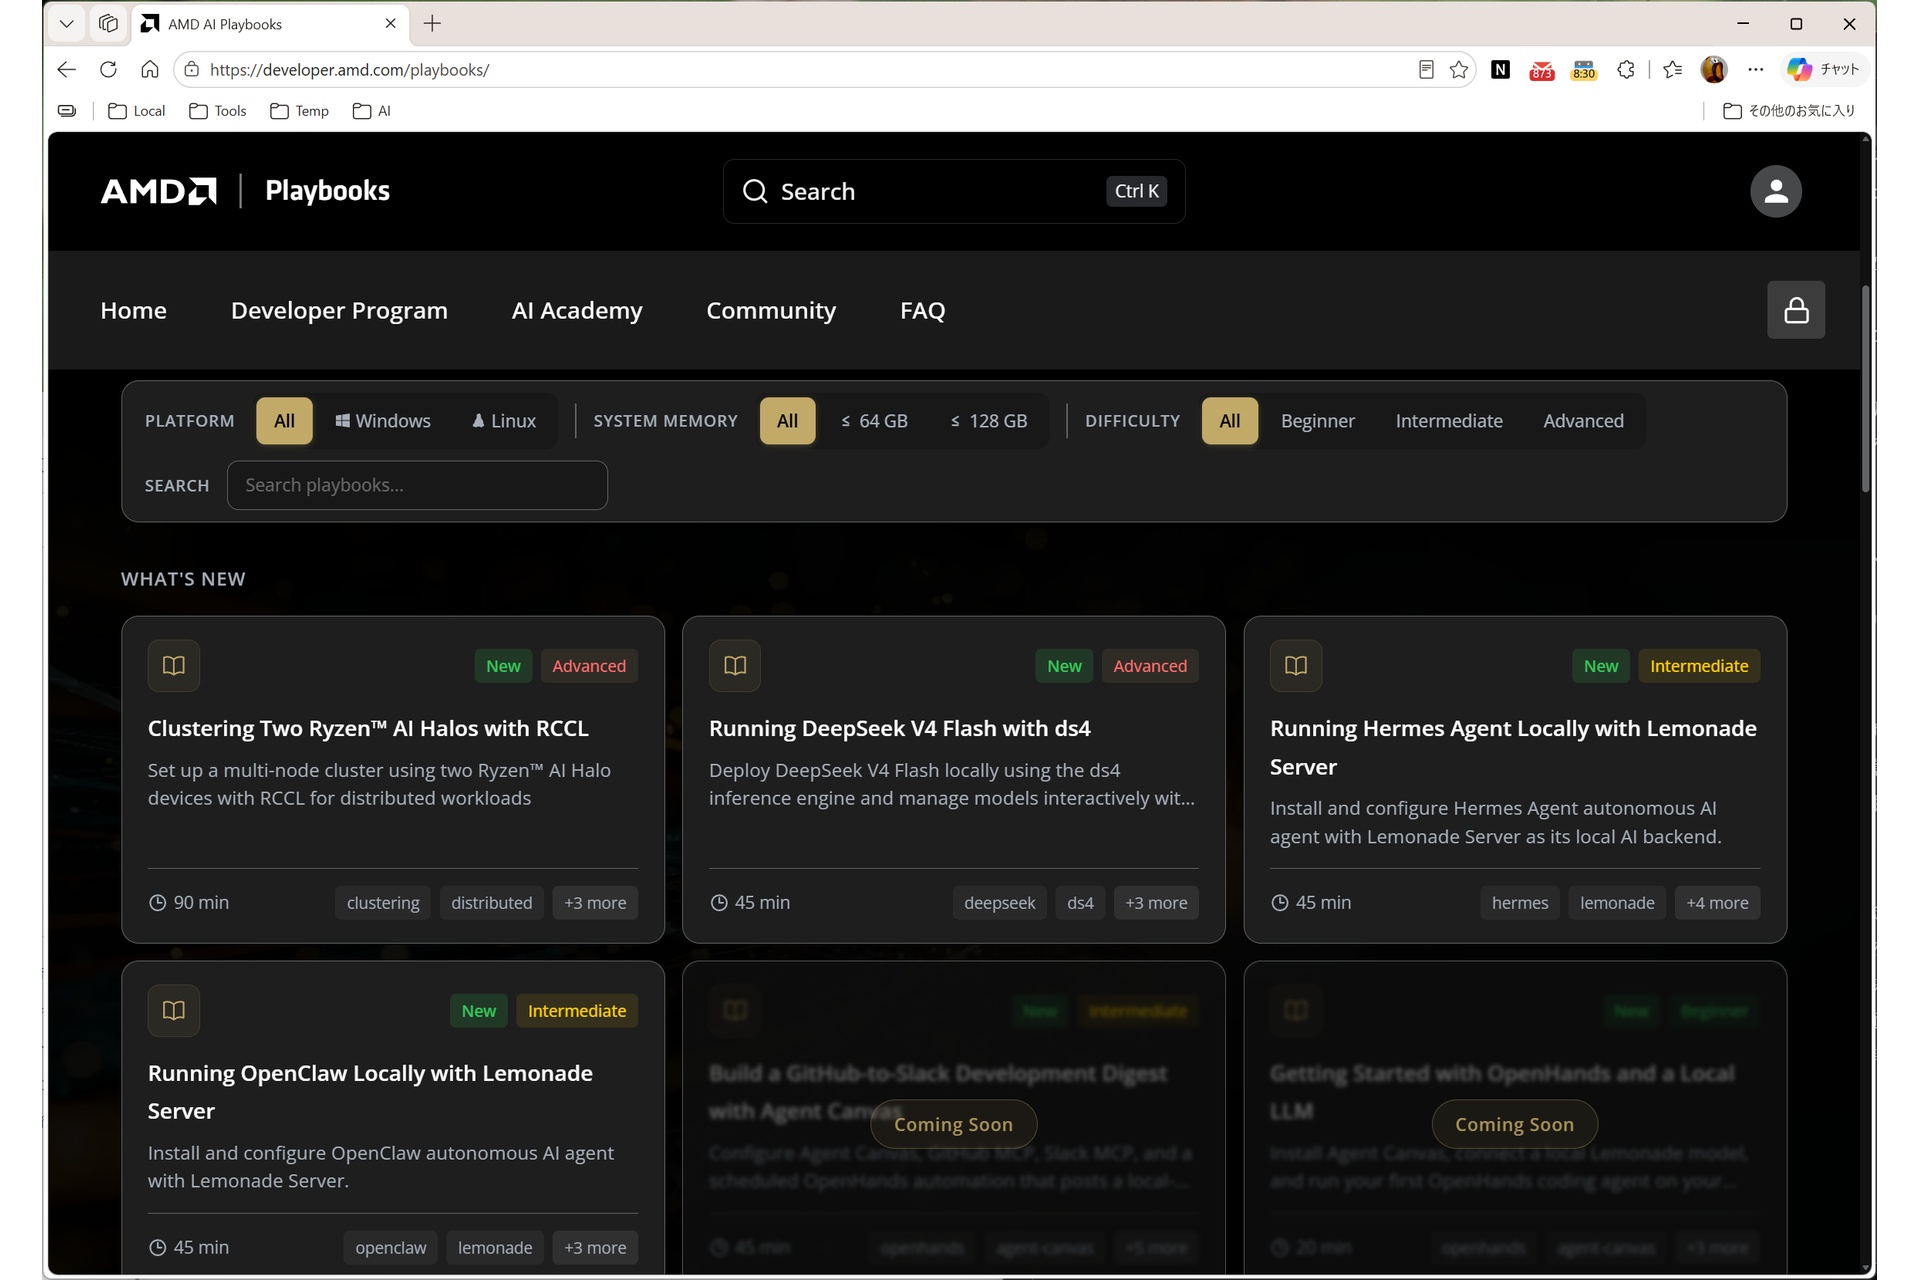
Task: Open Local bookmarks folder
Action: 137,111
